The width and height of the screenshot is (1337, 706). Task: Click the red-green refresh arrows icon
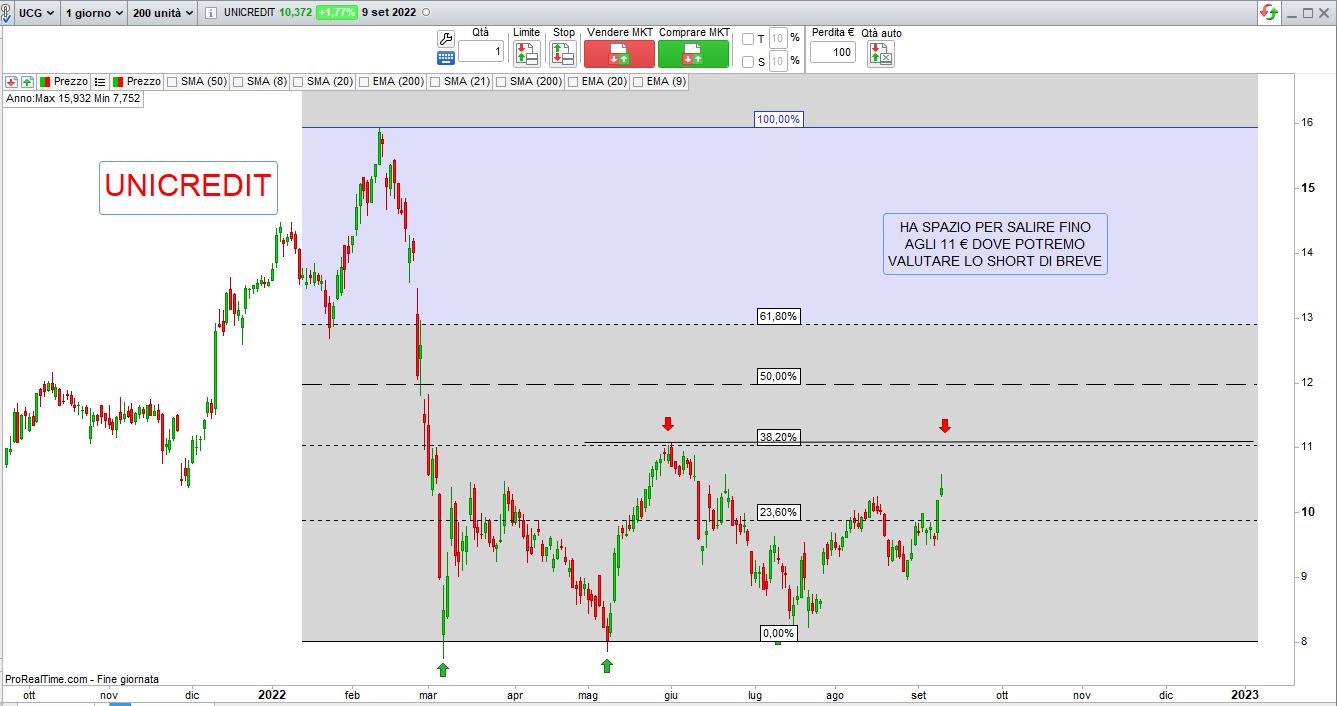tap(1268, 12)
